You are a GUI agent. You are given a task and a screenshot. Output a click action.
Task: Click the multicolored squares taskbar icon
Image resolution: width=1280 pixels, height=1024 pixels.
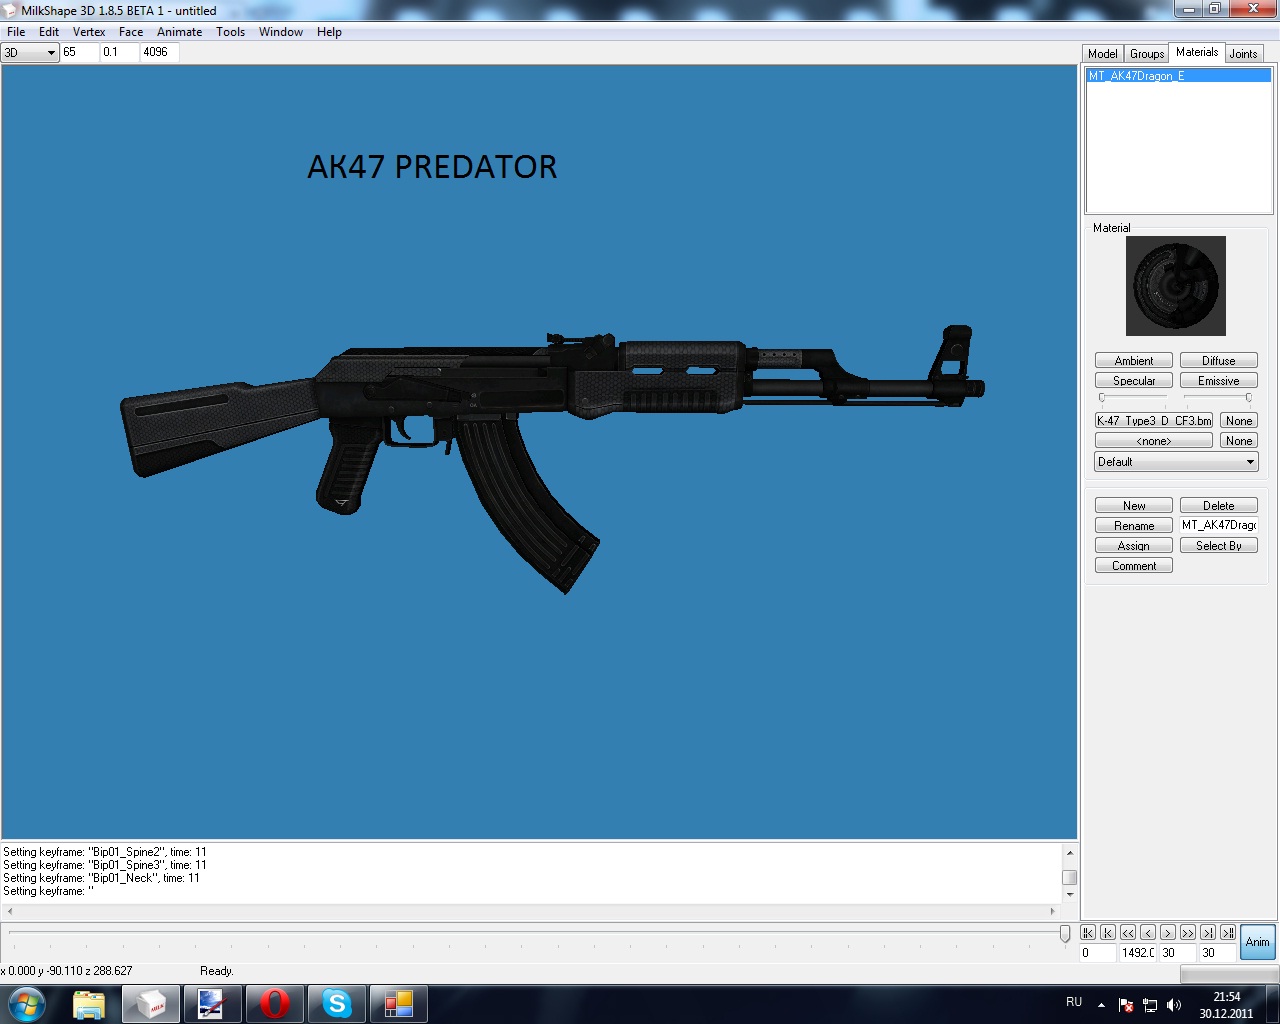[x=399, y=1004]
